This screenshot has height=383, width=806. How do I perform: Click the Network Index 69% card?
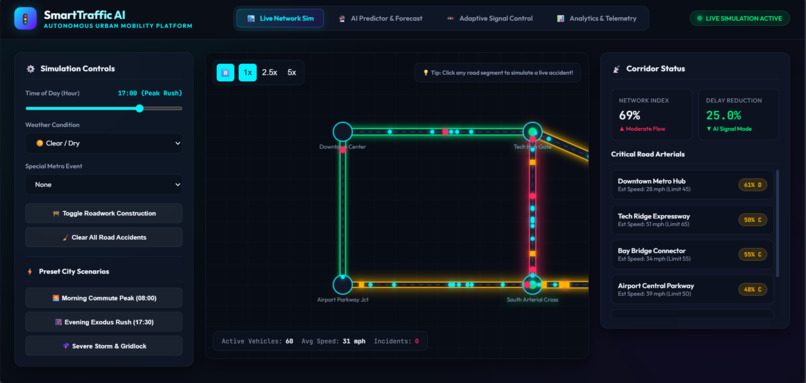[x=651, y=115]
